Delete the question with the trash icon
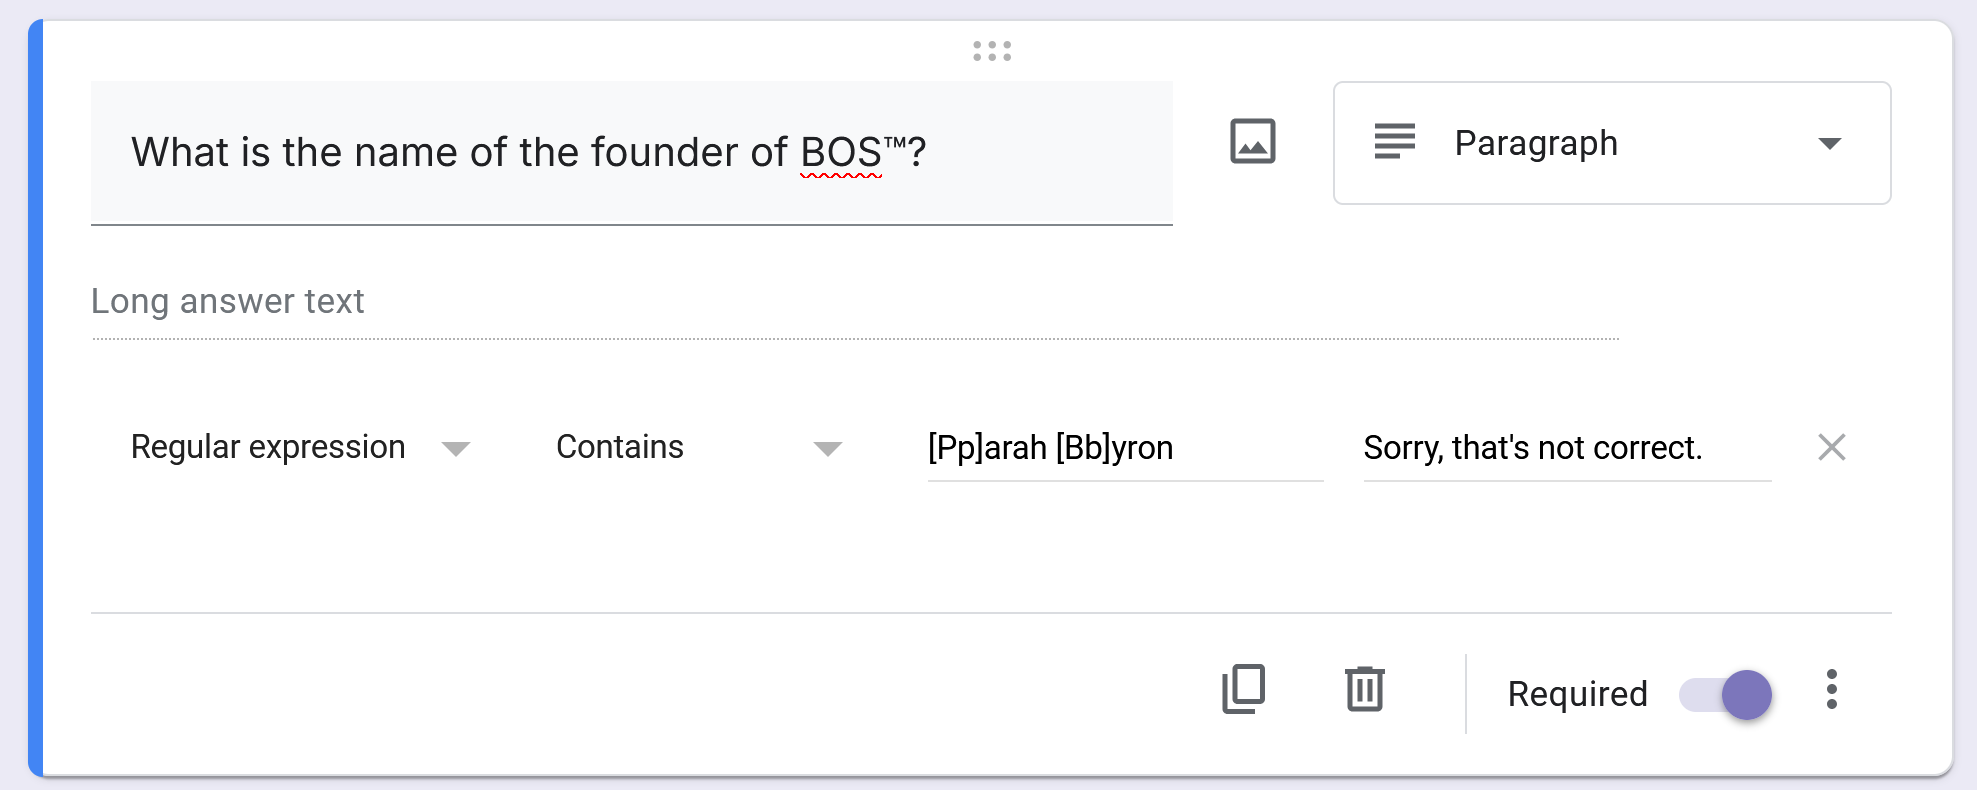1977x790 pixels. [x=1364, y=689]
